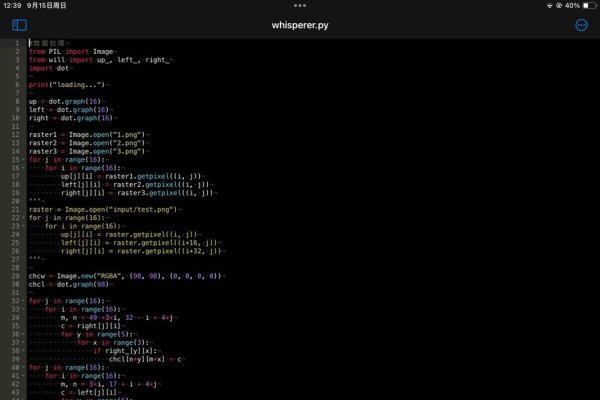Tap the multitasking three-dots indicator
600x400 pixels.
point(300,5)
